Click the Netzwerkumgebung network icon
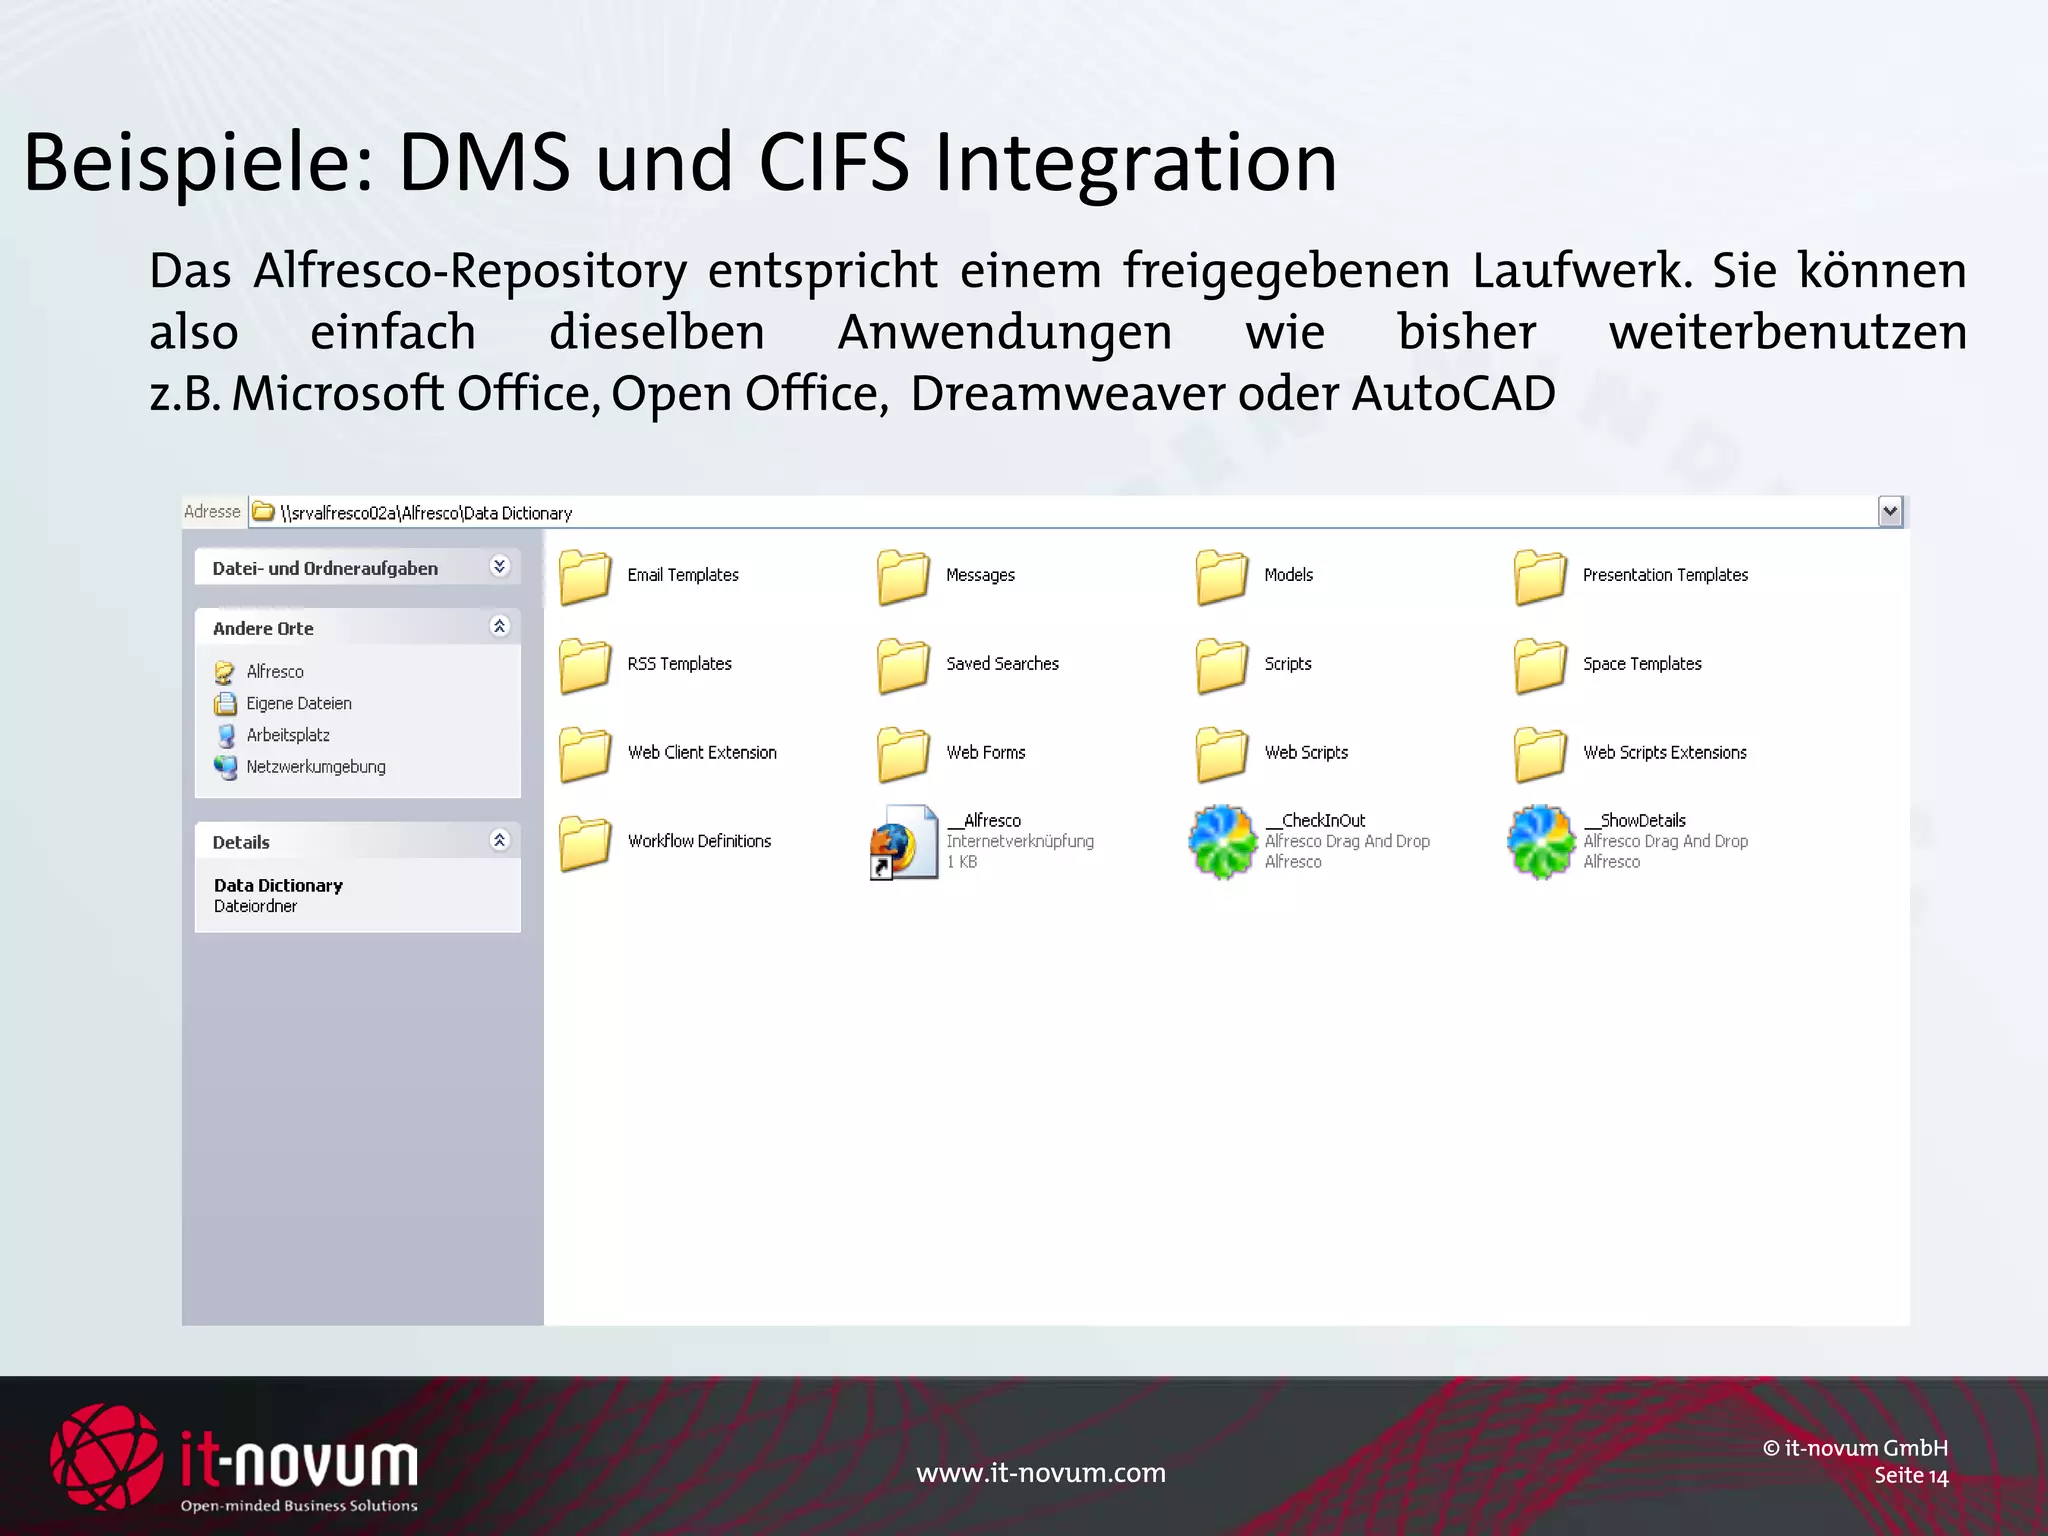2048x1536 pixels. click(225, 767)
